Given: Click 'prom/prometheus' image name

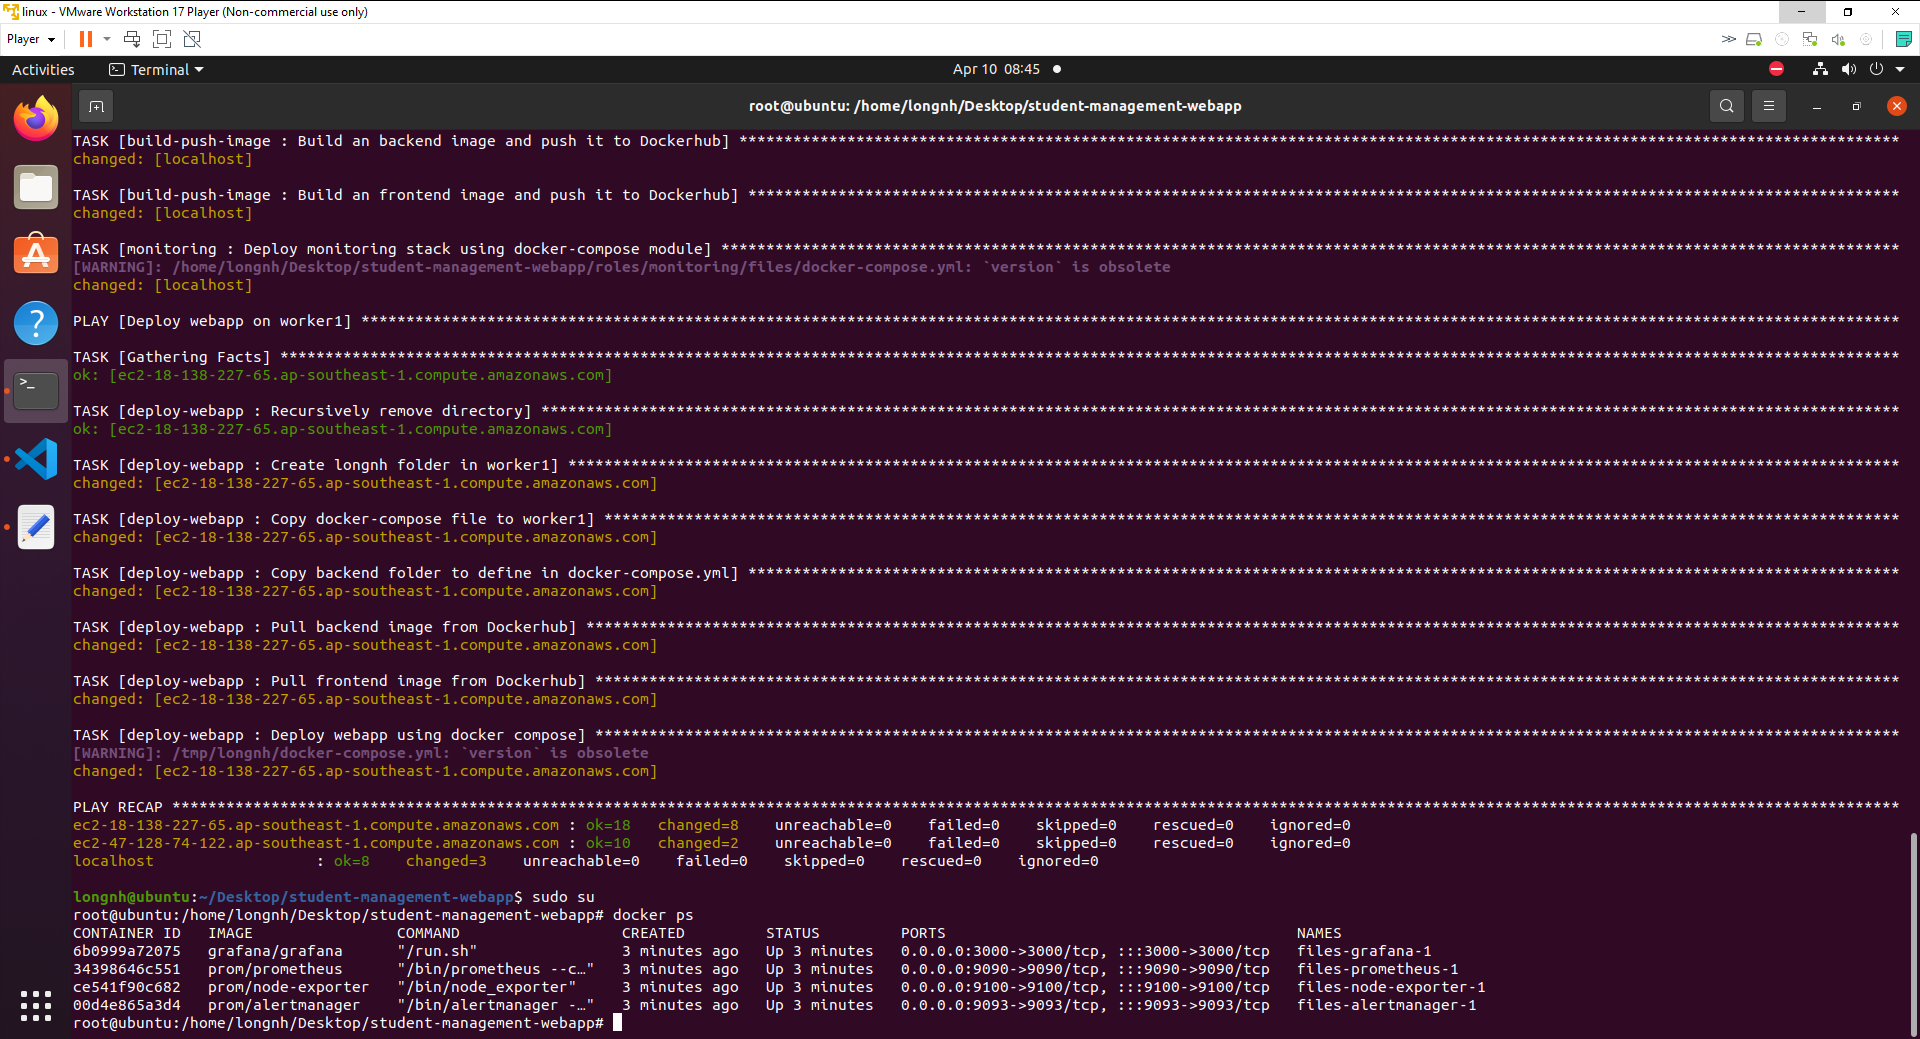Looking at the screenshot, I should [275, 969].
